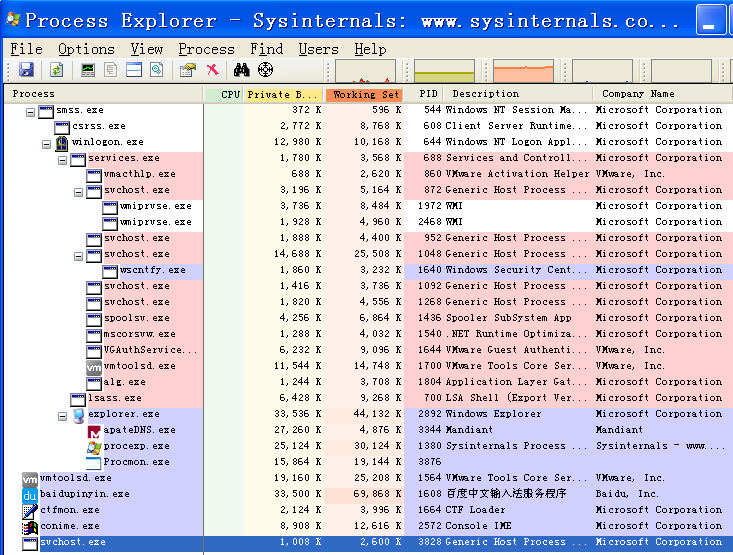Screen dimensions: 733x555
Task: Click the 'Mandiant' company name cell
Action: (x=619, y=430)
